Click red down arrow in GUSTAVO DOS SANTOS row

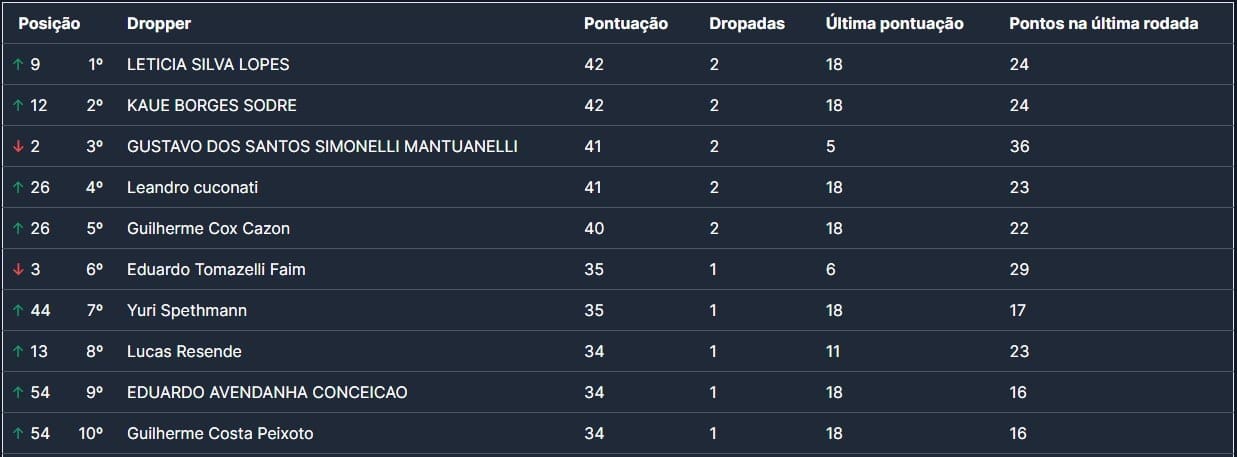(x=17, y=146)
